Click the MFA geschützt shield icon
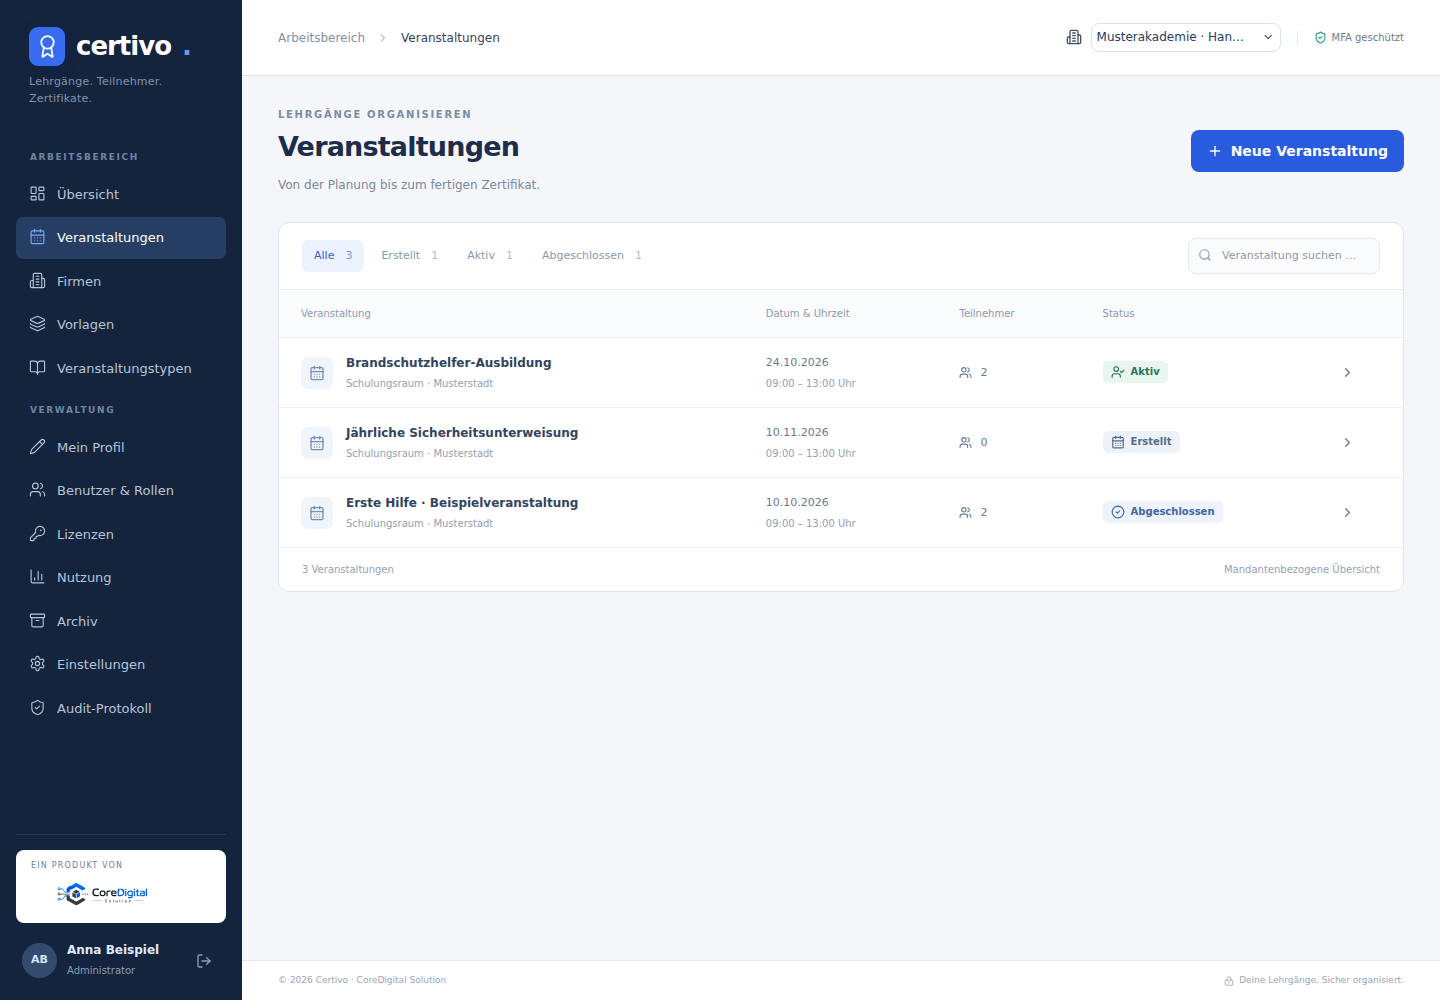This screenshot has height=1000, width=1440. tap(1320, 38)
